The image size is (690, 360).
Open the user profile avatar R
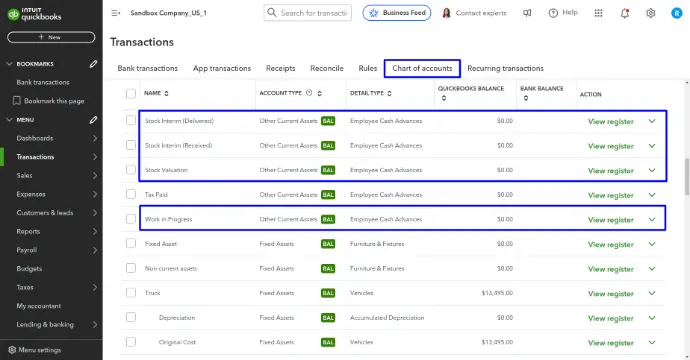pyautogui.click(x=676, y=13)
